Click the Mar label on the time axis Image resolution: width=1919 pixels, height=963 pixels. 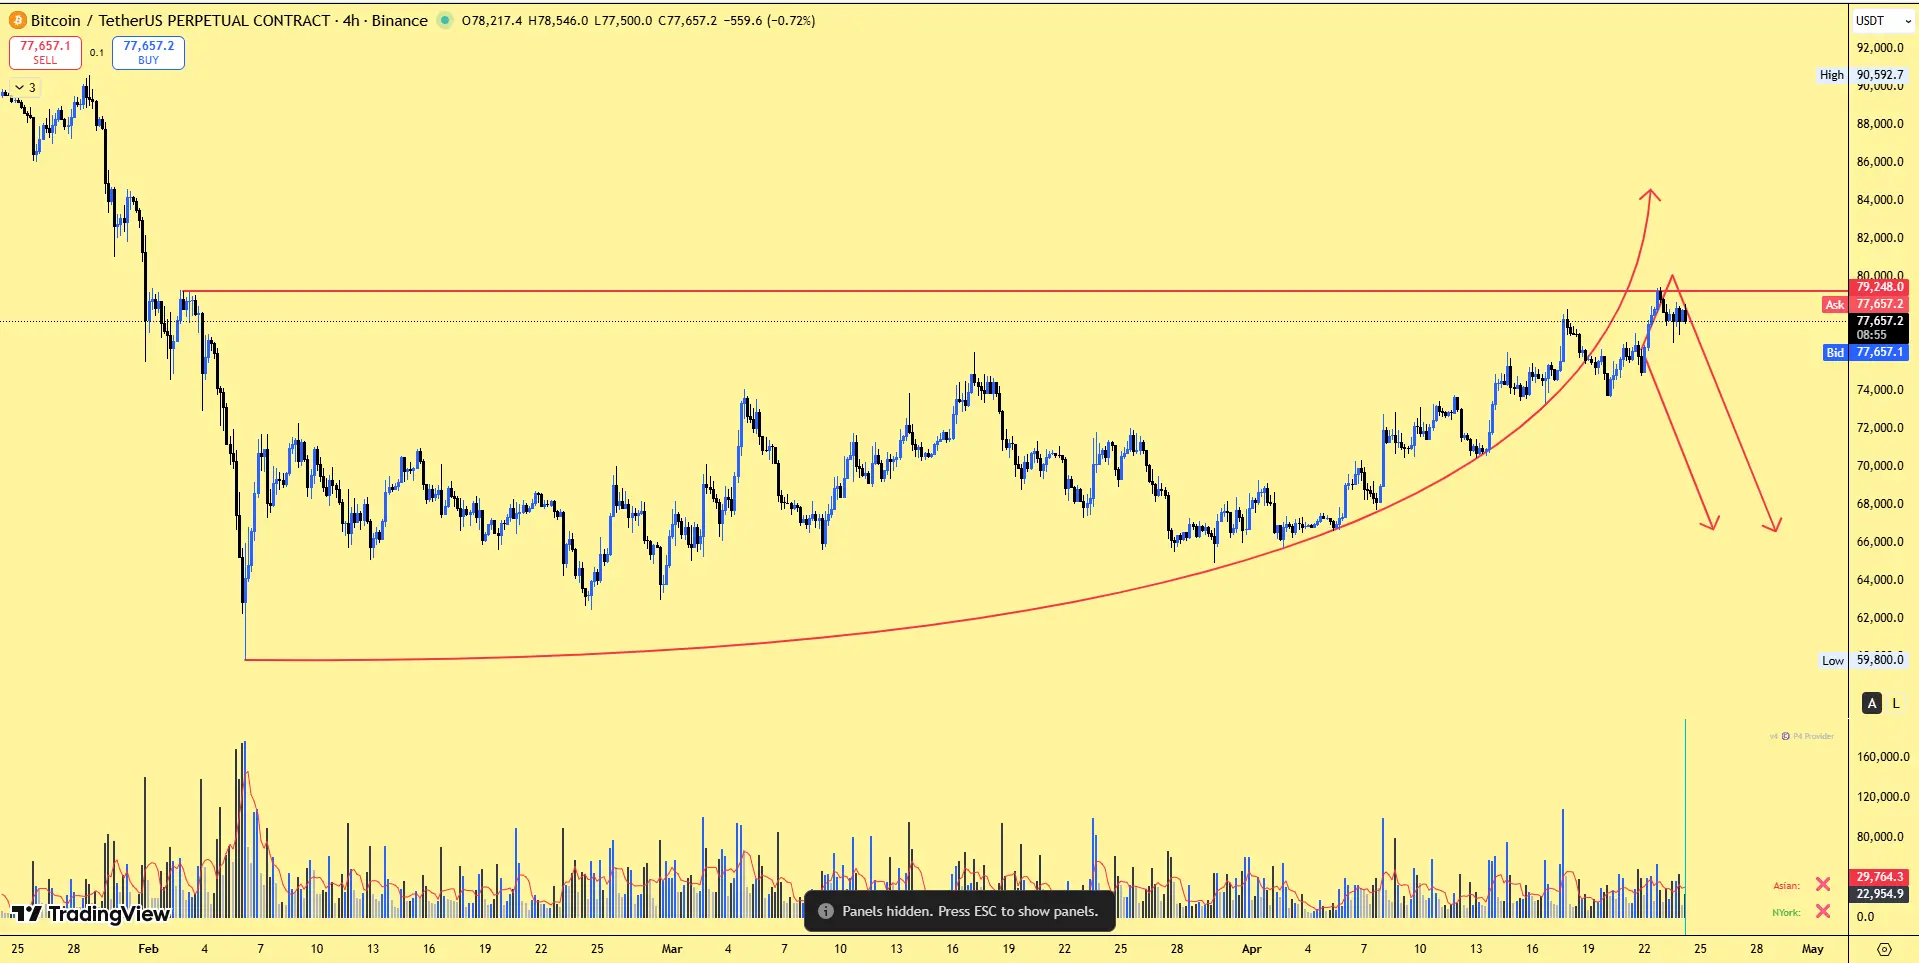pyautogui.click(x=672, y=949)
